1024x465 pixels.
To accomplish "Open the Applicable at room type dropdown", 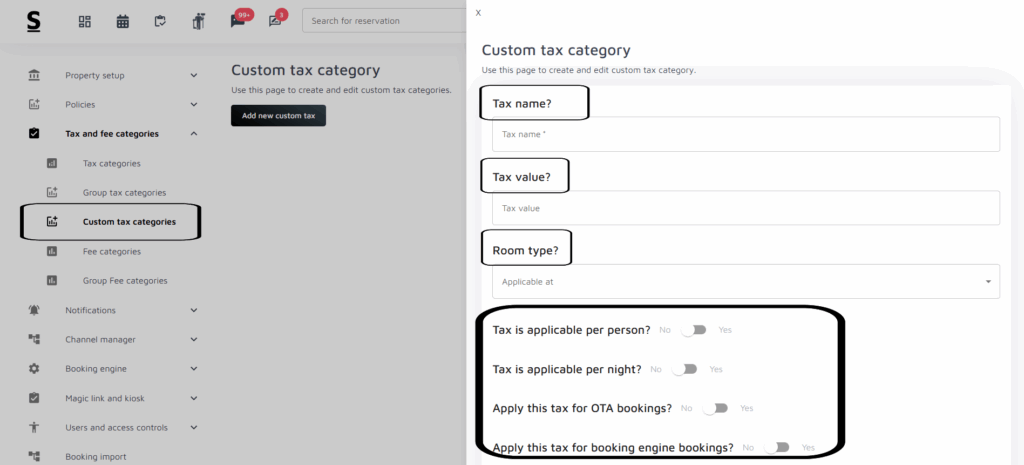I will click(745, 282).
